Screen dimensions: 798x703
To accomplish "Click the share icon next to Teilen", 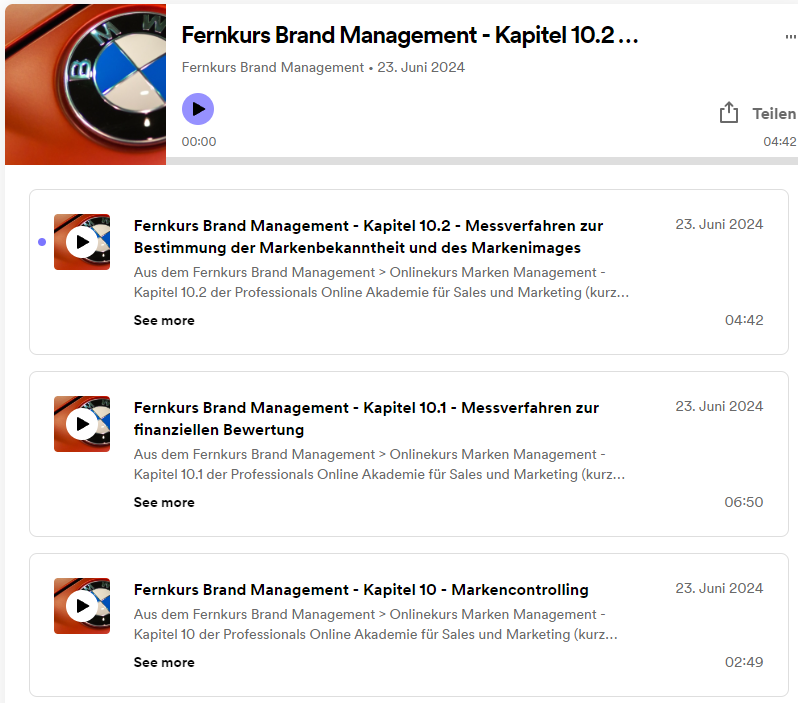I will (729, 113).
